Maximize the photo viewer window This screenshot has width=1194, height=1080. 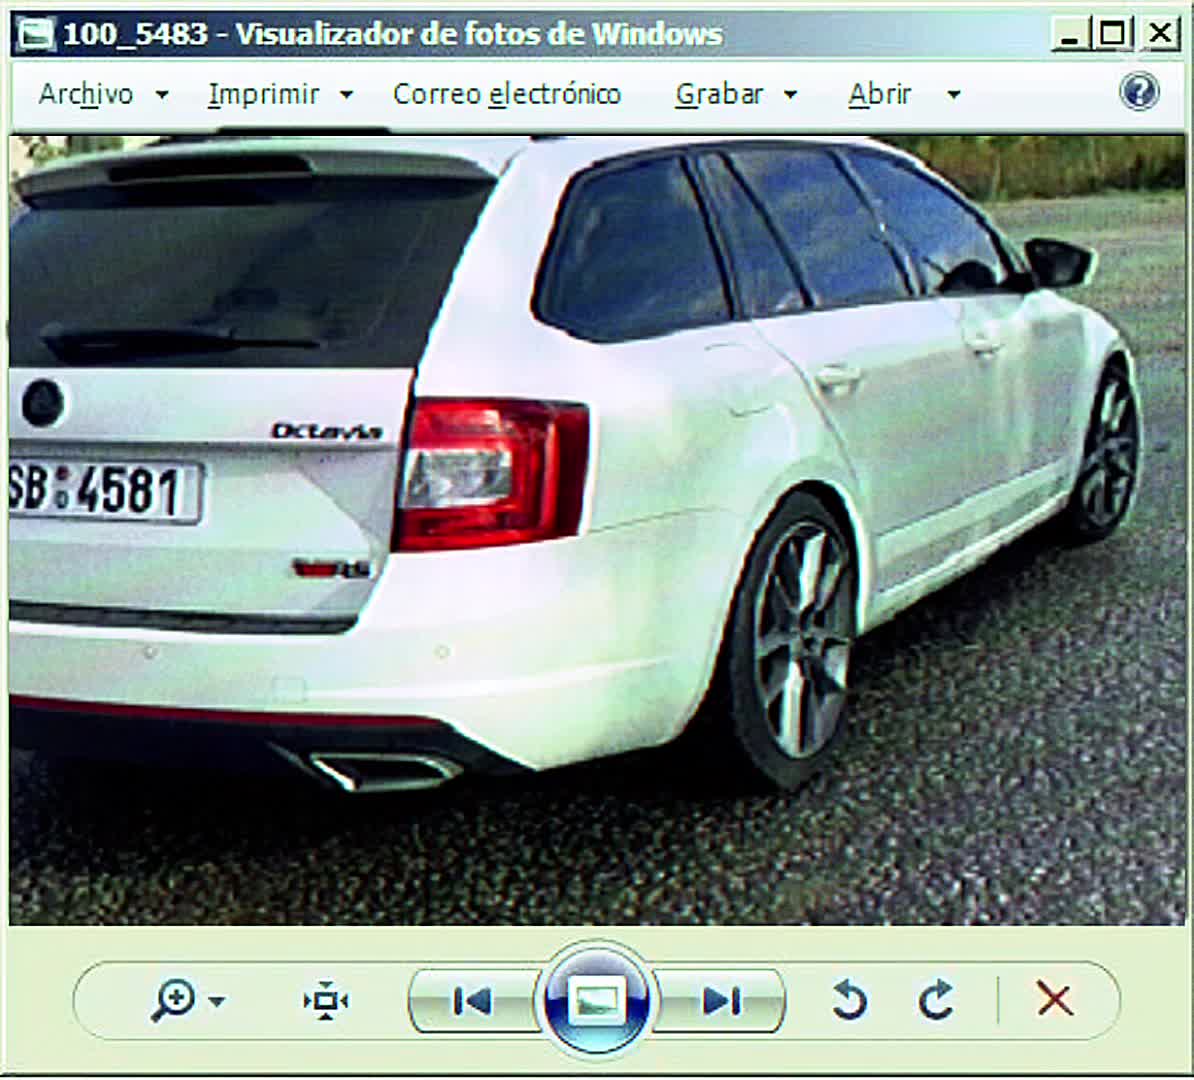click(1113, 34)
